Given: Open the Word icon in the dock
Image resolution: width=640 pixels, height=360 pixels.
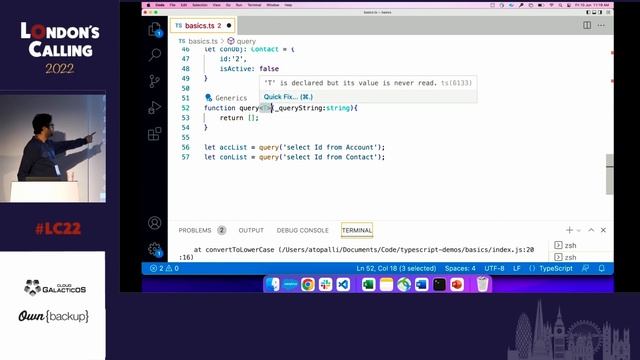Looking at the screenshot, I should coord(422,284).
